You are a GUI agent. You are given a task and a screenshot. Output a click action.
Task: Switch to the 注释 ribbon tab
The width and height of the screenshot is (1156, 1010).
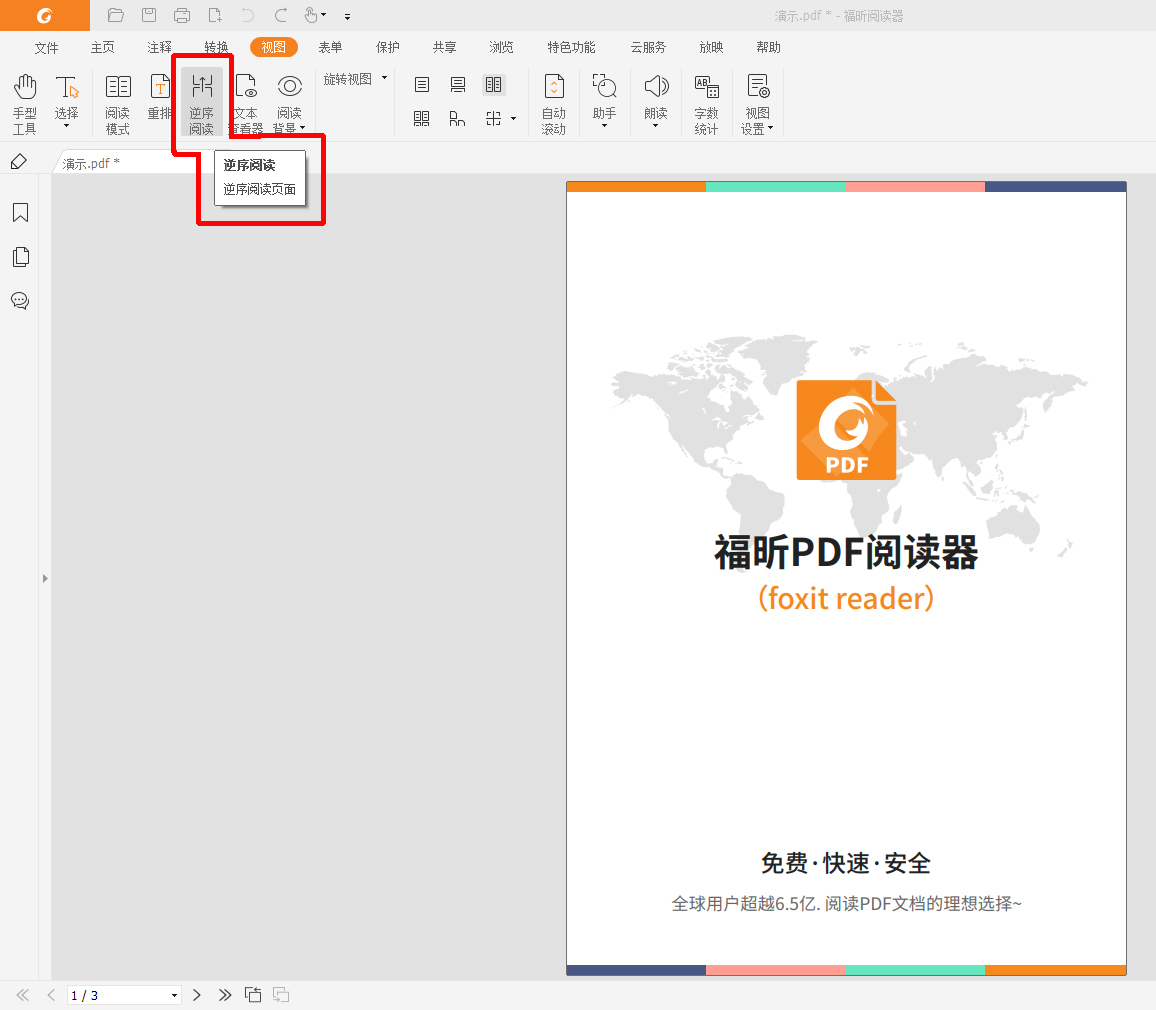(x=159, y=46)
